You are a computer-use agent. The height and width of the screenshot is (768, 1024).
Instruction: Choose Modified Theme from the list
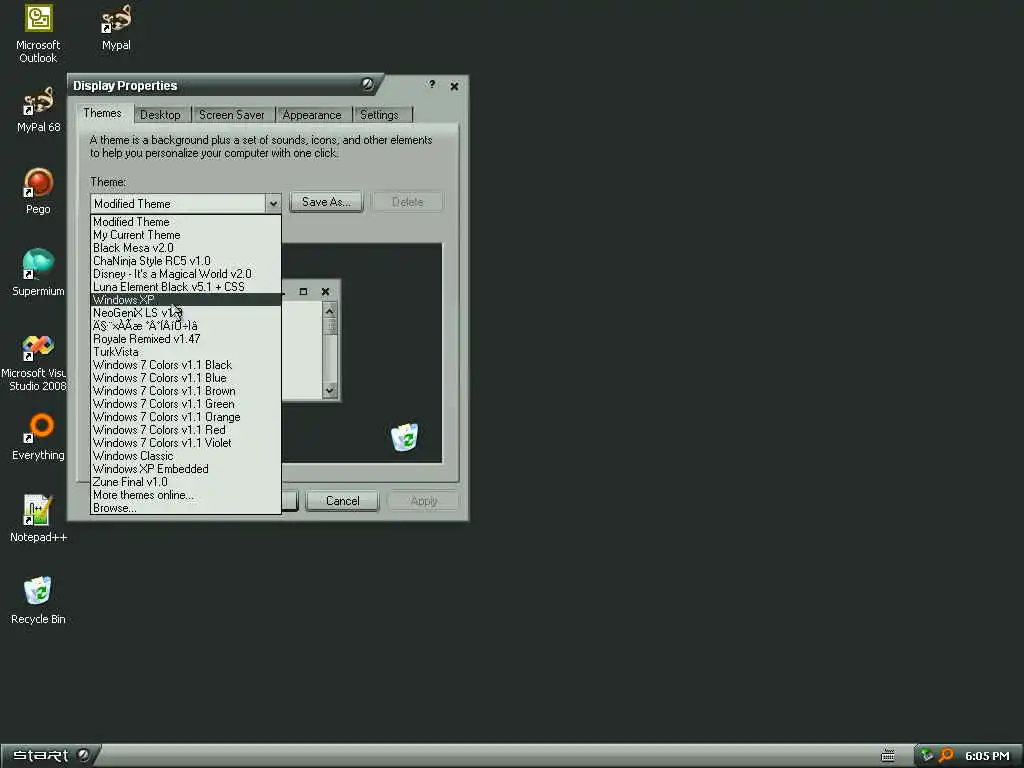coord(185,222)
